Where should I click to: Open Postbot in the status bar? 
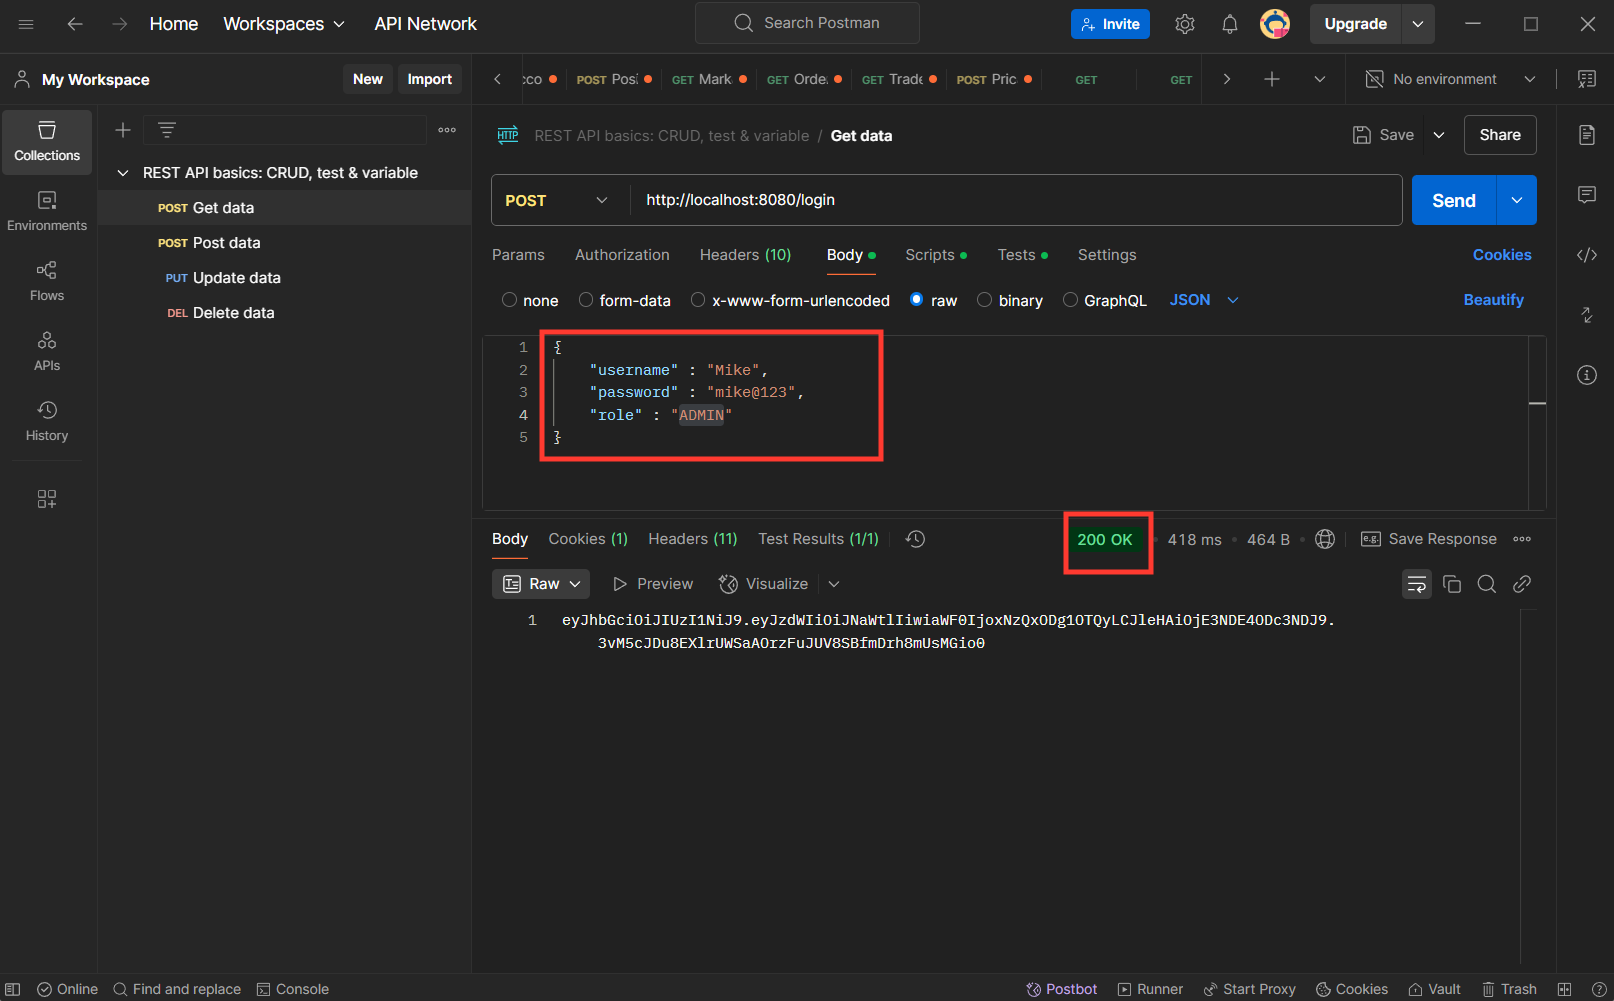(x=1062, y=989)
